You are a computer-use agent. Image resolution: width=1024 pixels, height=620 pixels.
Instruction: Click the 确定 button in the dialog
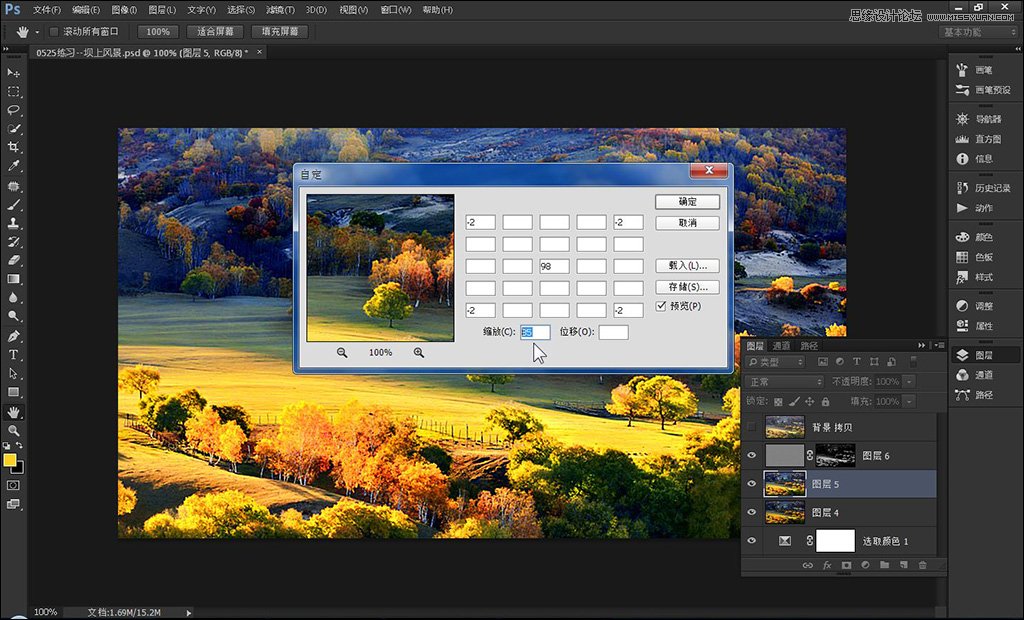coord(687,202)
